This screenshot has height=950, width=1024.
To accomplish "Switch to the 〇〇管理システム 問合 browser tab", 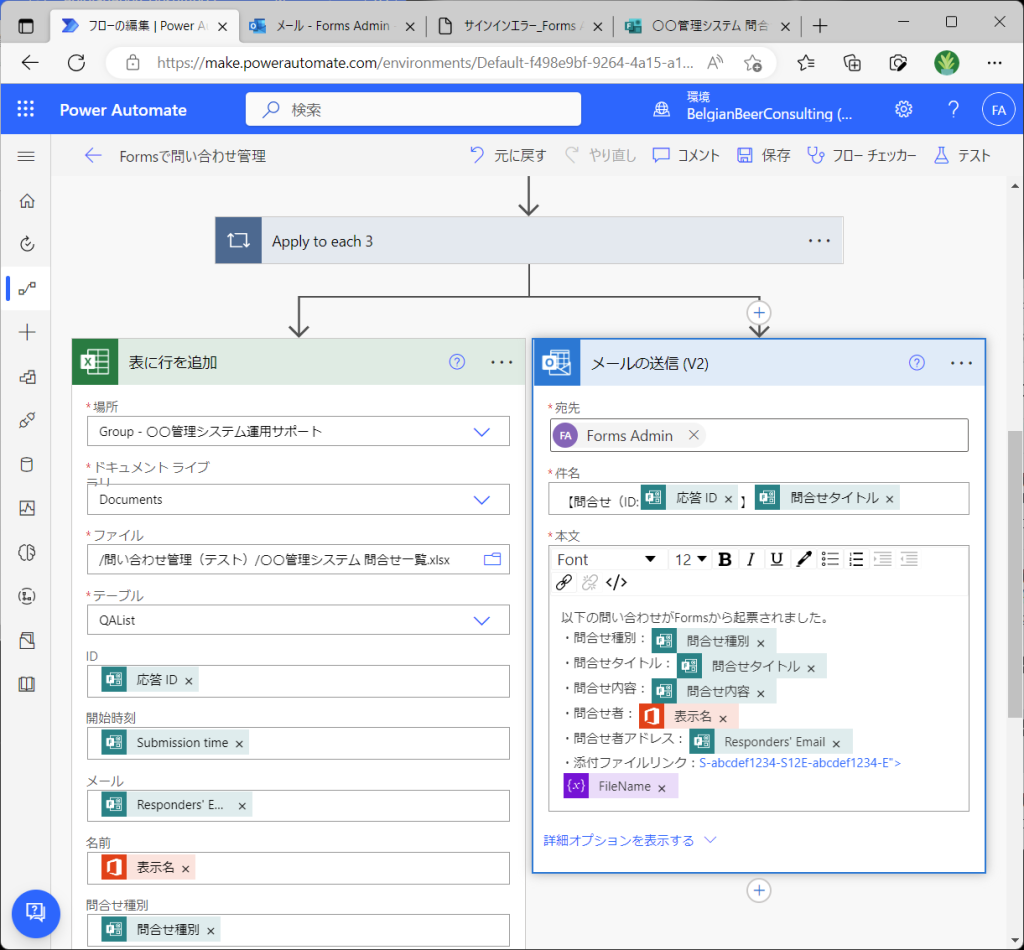I will (x=707, y=25).
